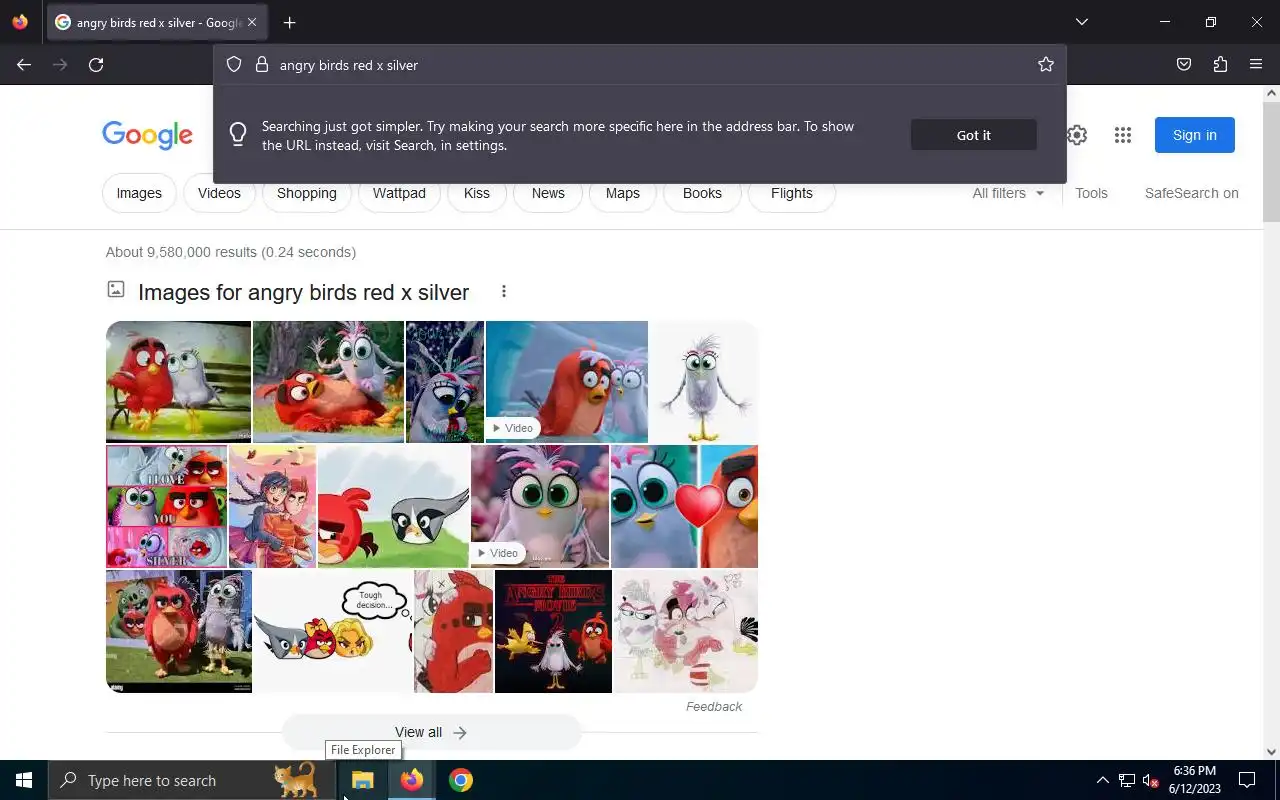Show hidden tray icons chevron
The image size is (1280, 800).
1102,780
